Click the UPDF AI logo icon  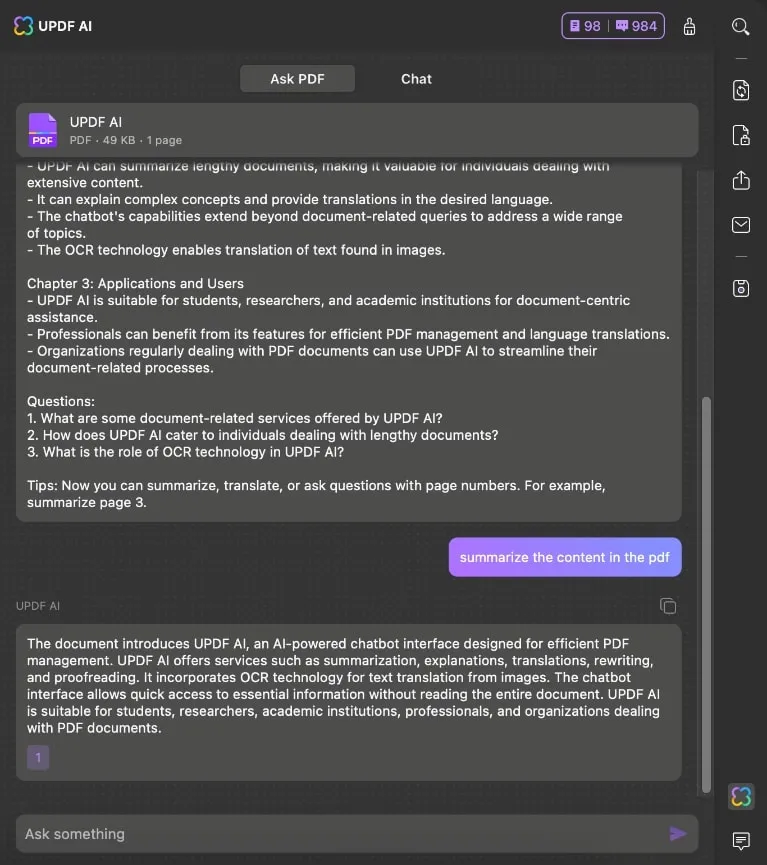pyautogui.click(x=23, y=26)
